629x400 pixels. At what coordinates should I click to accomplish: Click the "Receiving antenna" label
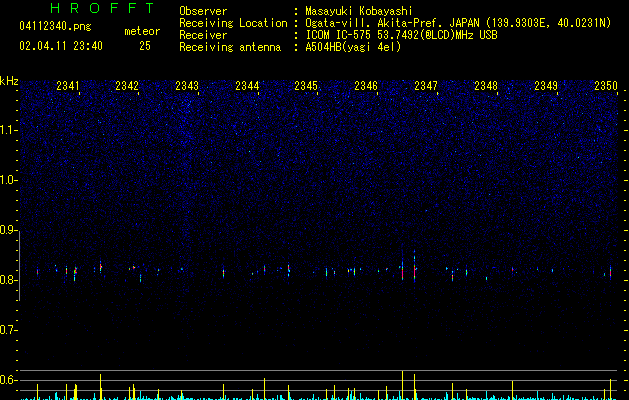[x=230, y=47]
